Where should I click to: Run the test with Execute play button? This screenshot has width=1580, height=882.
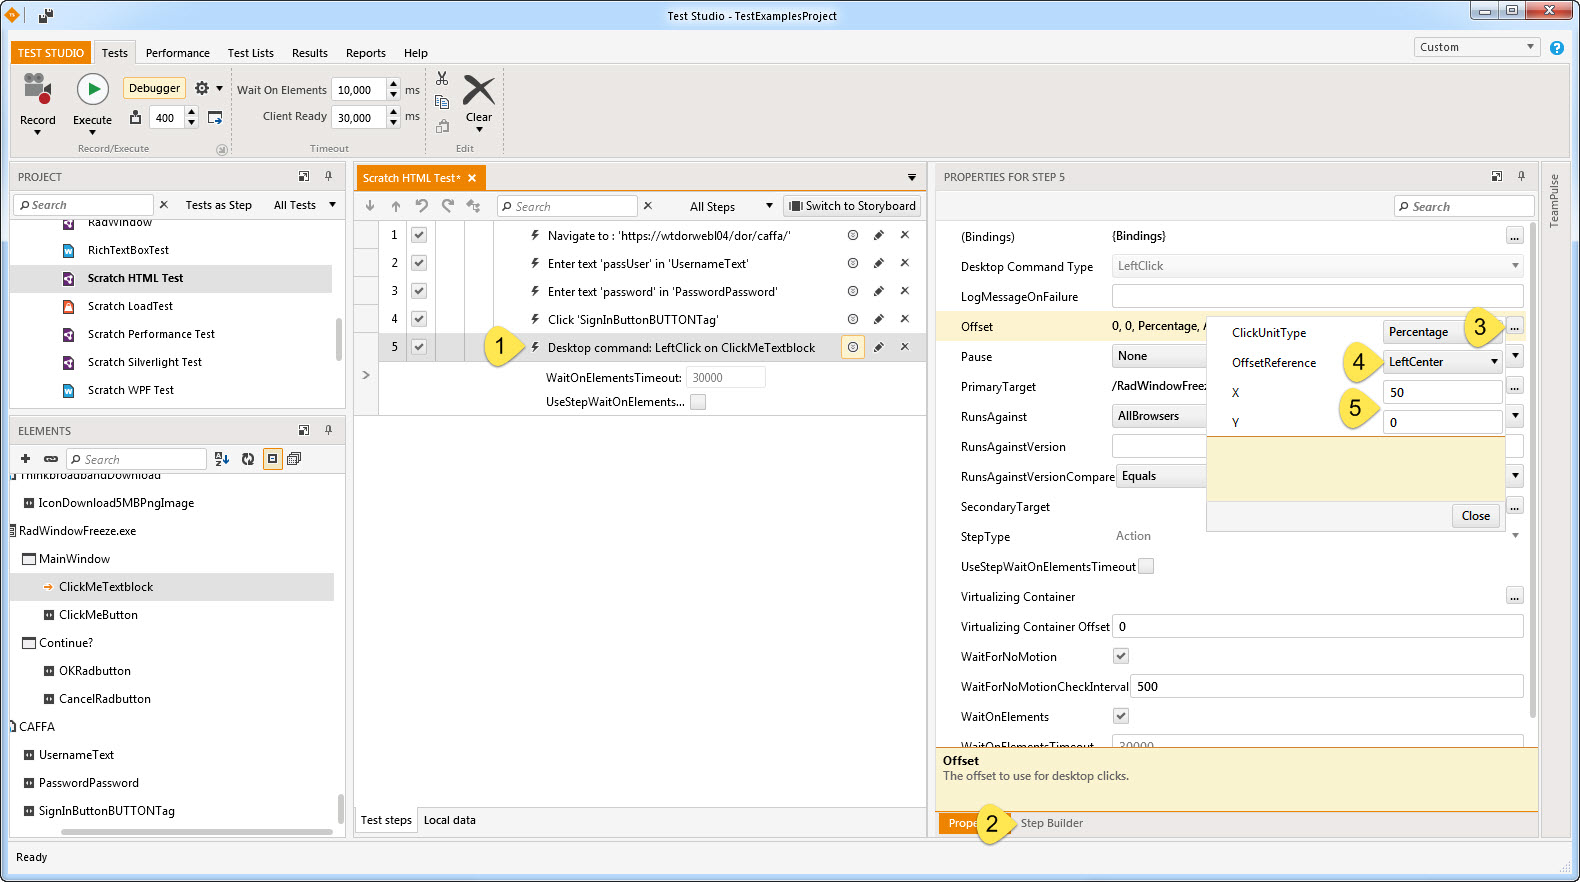point(92,90)
